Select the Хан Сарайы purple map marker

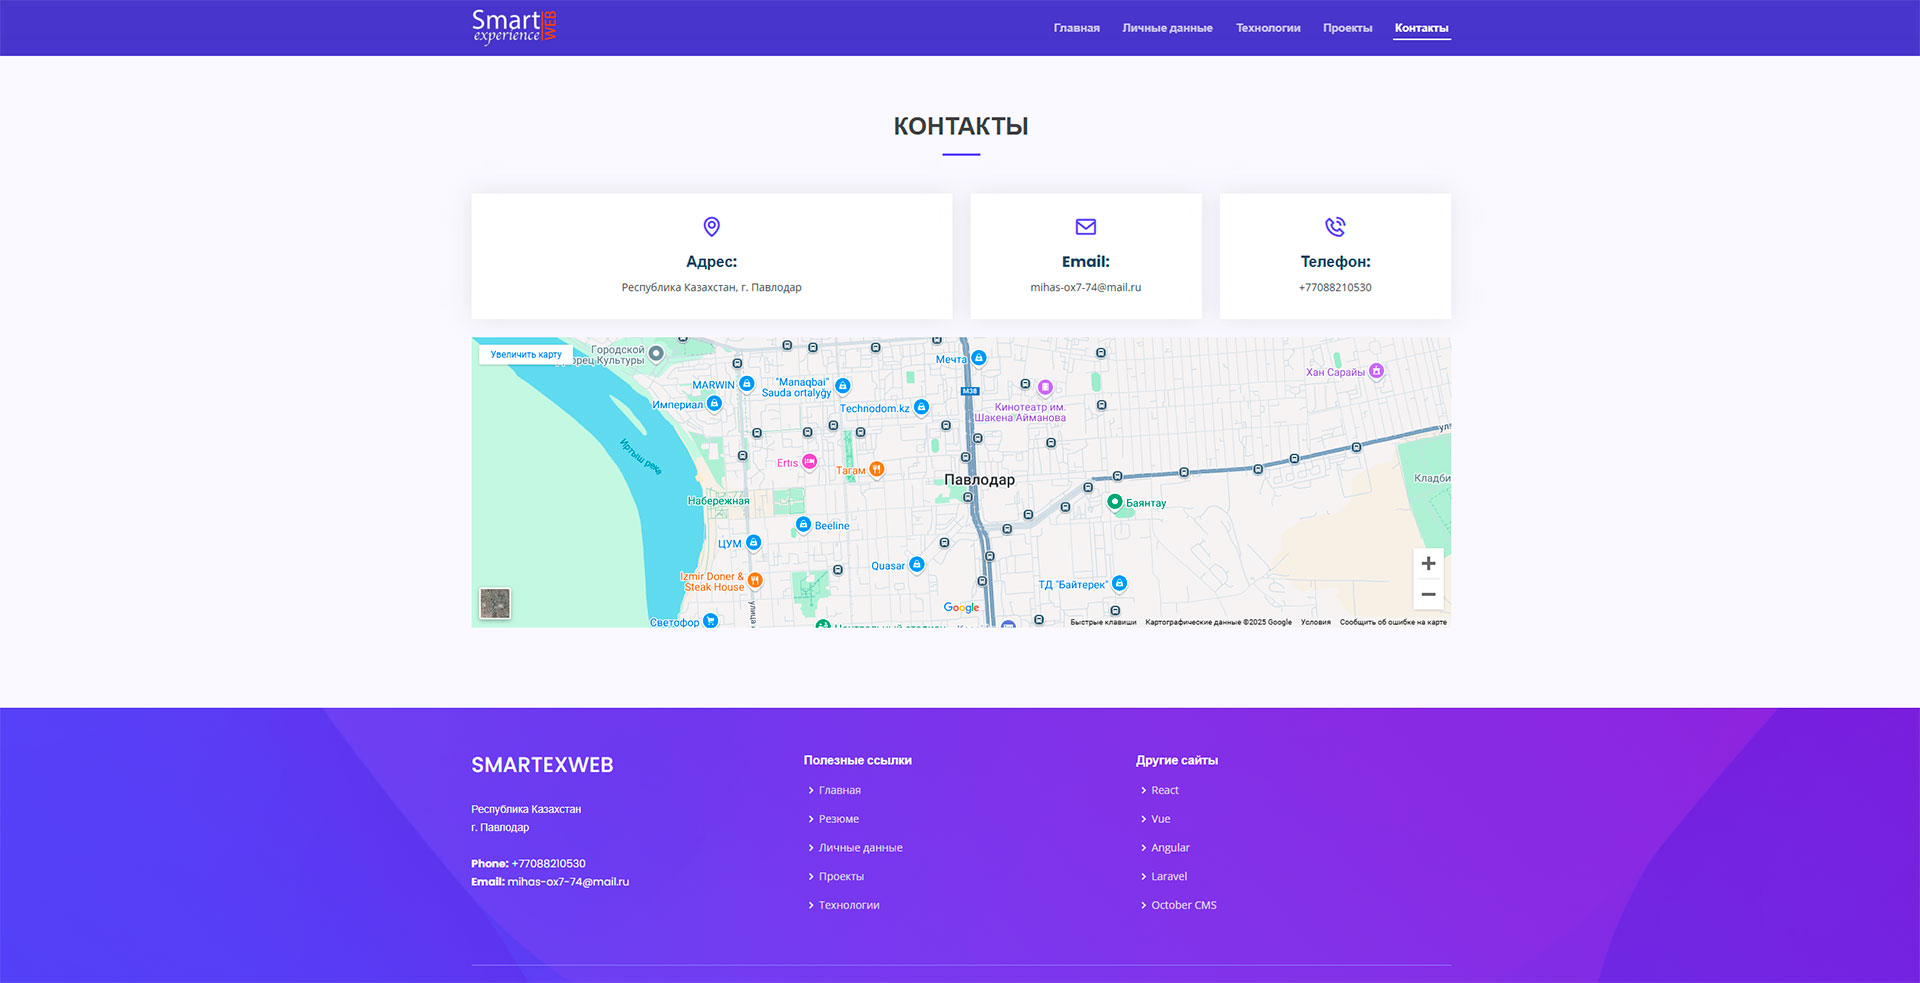(x=1376, y=371)
